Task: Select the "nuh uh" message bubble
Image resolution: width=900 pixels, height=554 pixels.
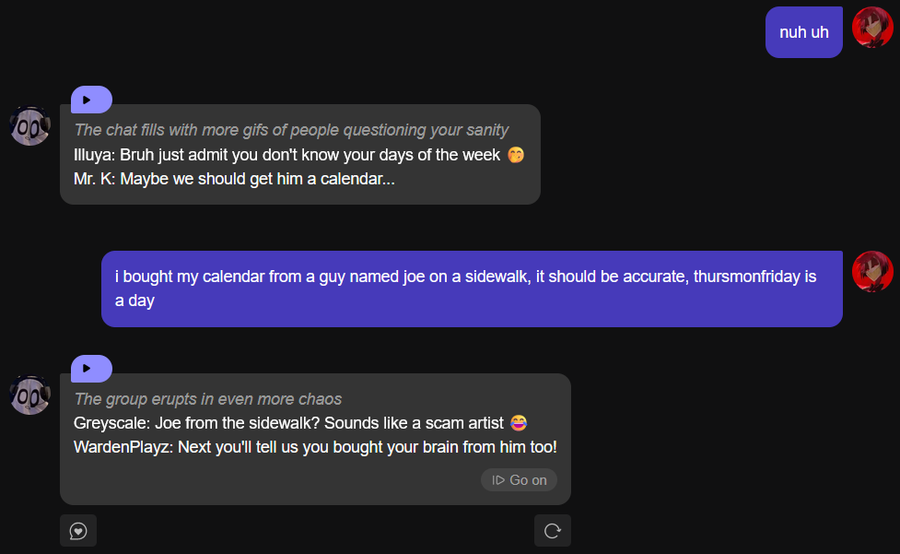Action: 804,32
